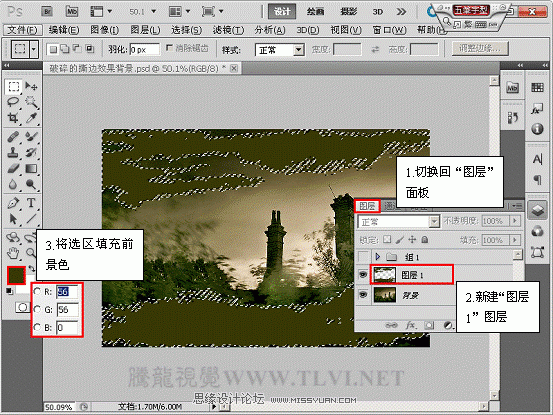Viewport: 553px width, 415px height.
Task: Click the Add layer style fx icon
Action: pos(411,325)
